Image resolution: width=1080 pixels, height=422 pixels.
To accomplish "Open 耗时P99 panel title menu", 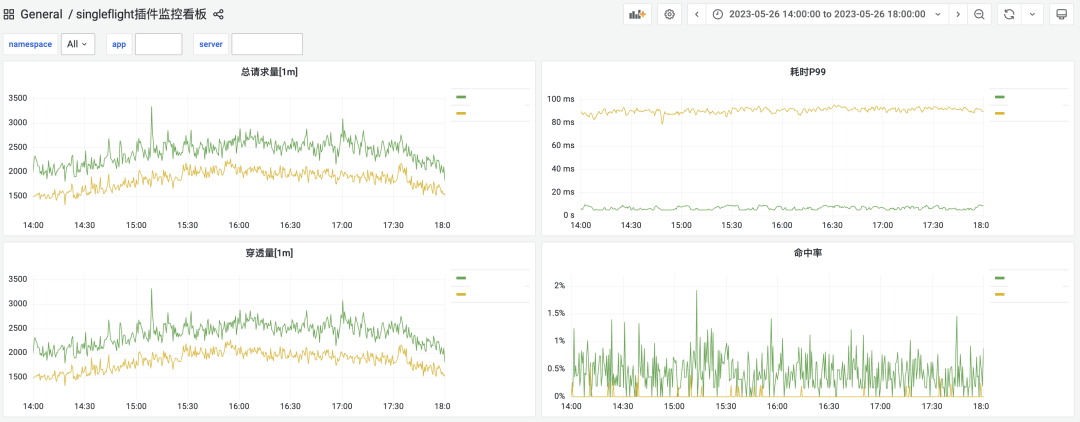I will (808, 71).
